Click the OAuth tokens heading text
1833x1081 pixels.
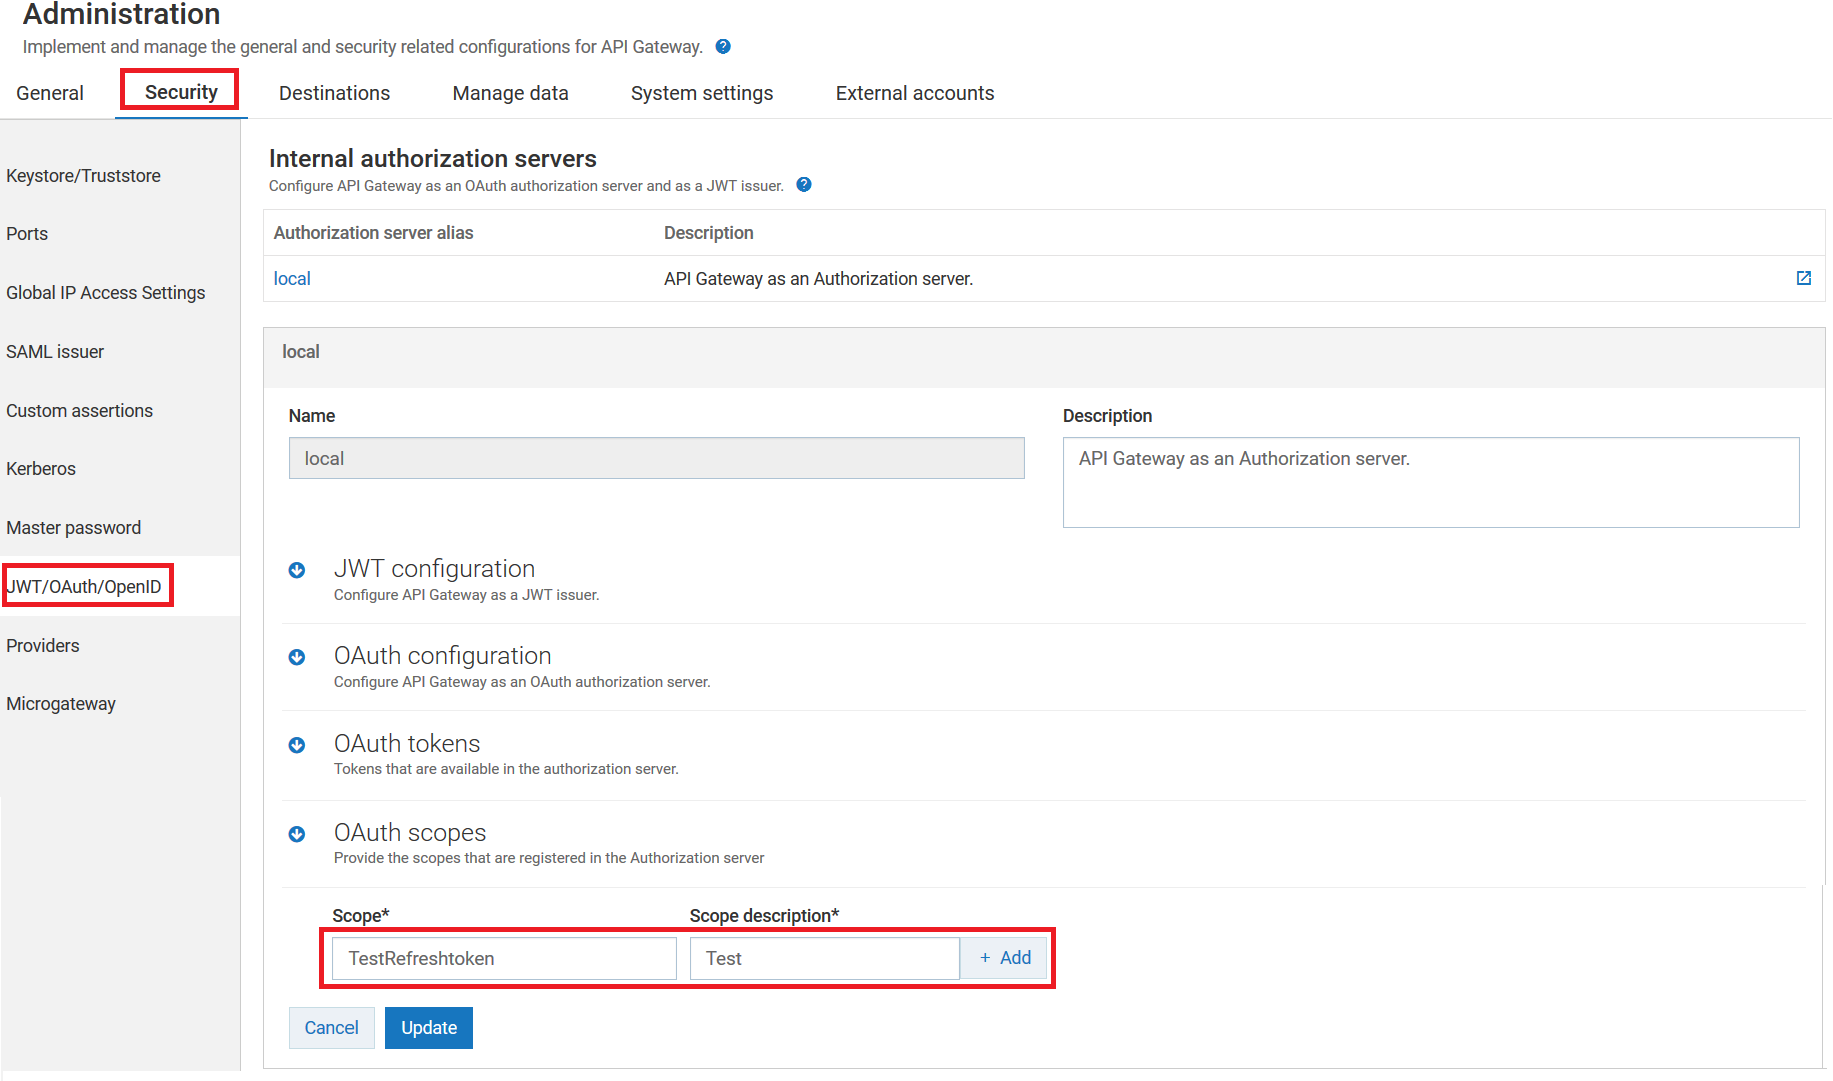coord(407,744)
